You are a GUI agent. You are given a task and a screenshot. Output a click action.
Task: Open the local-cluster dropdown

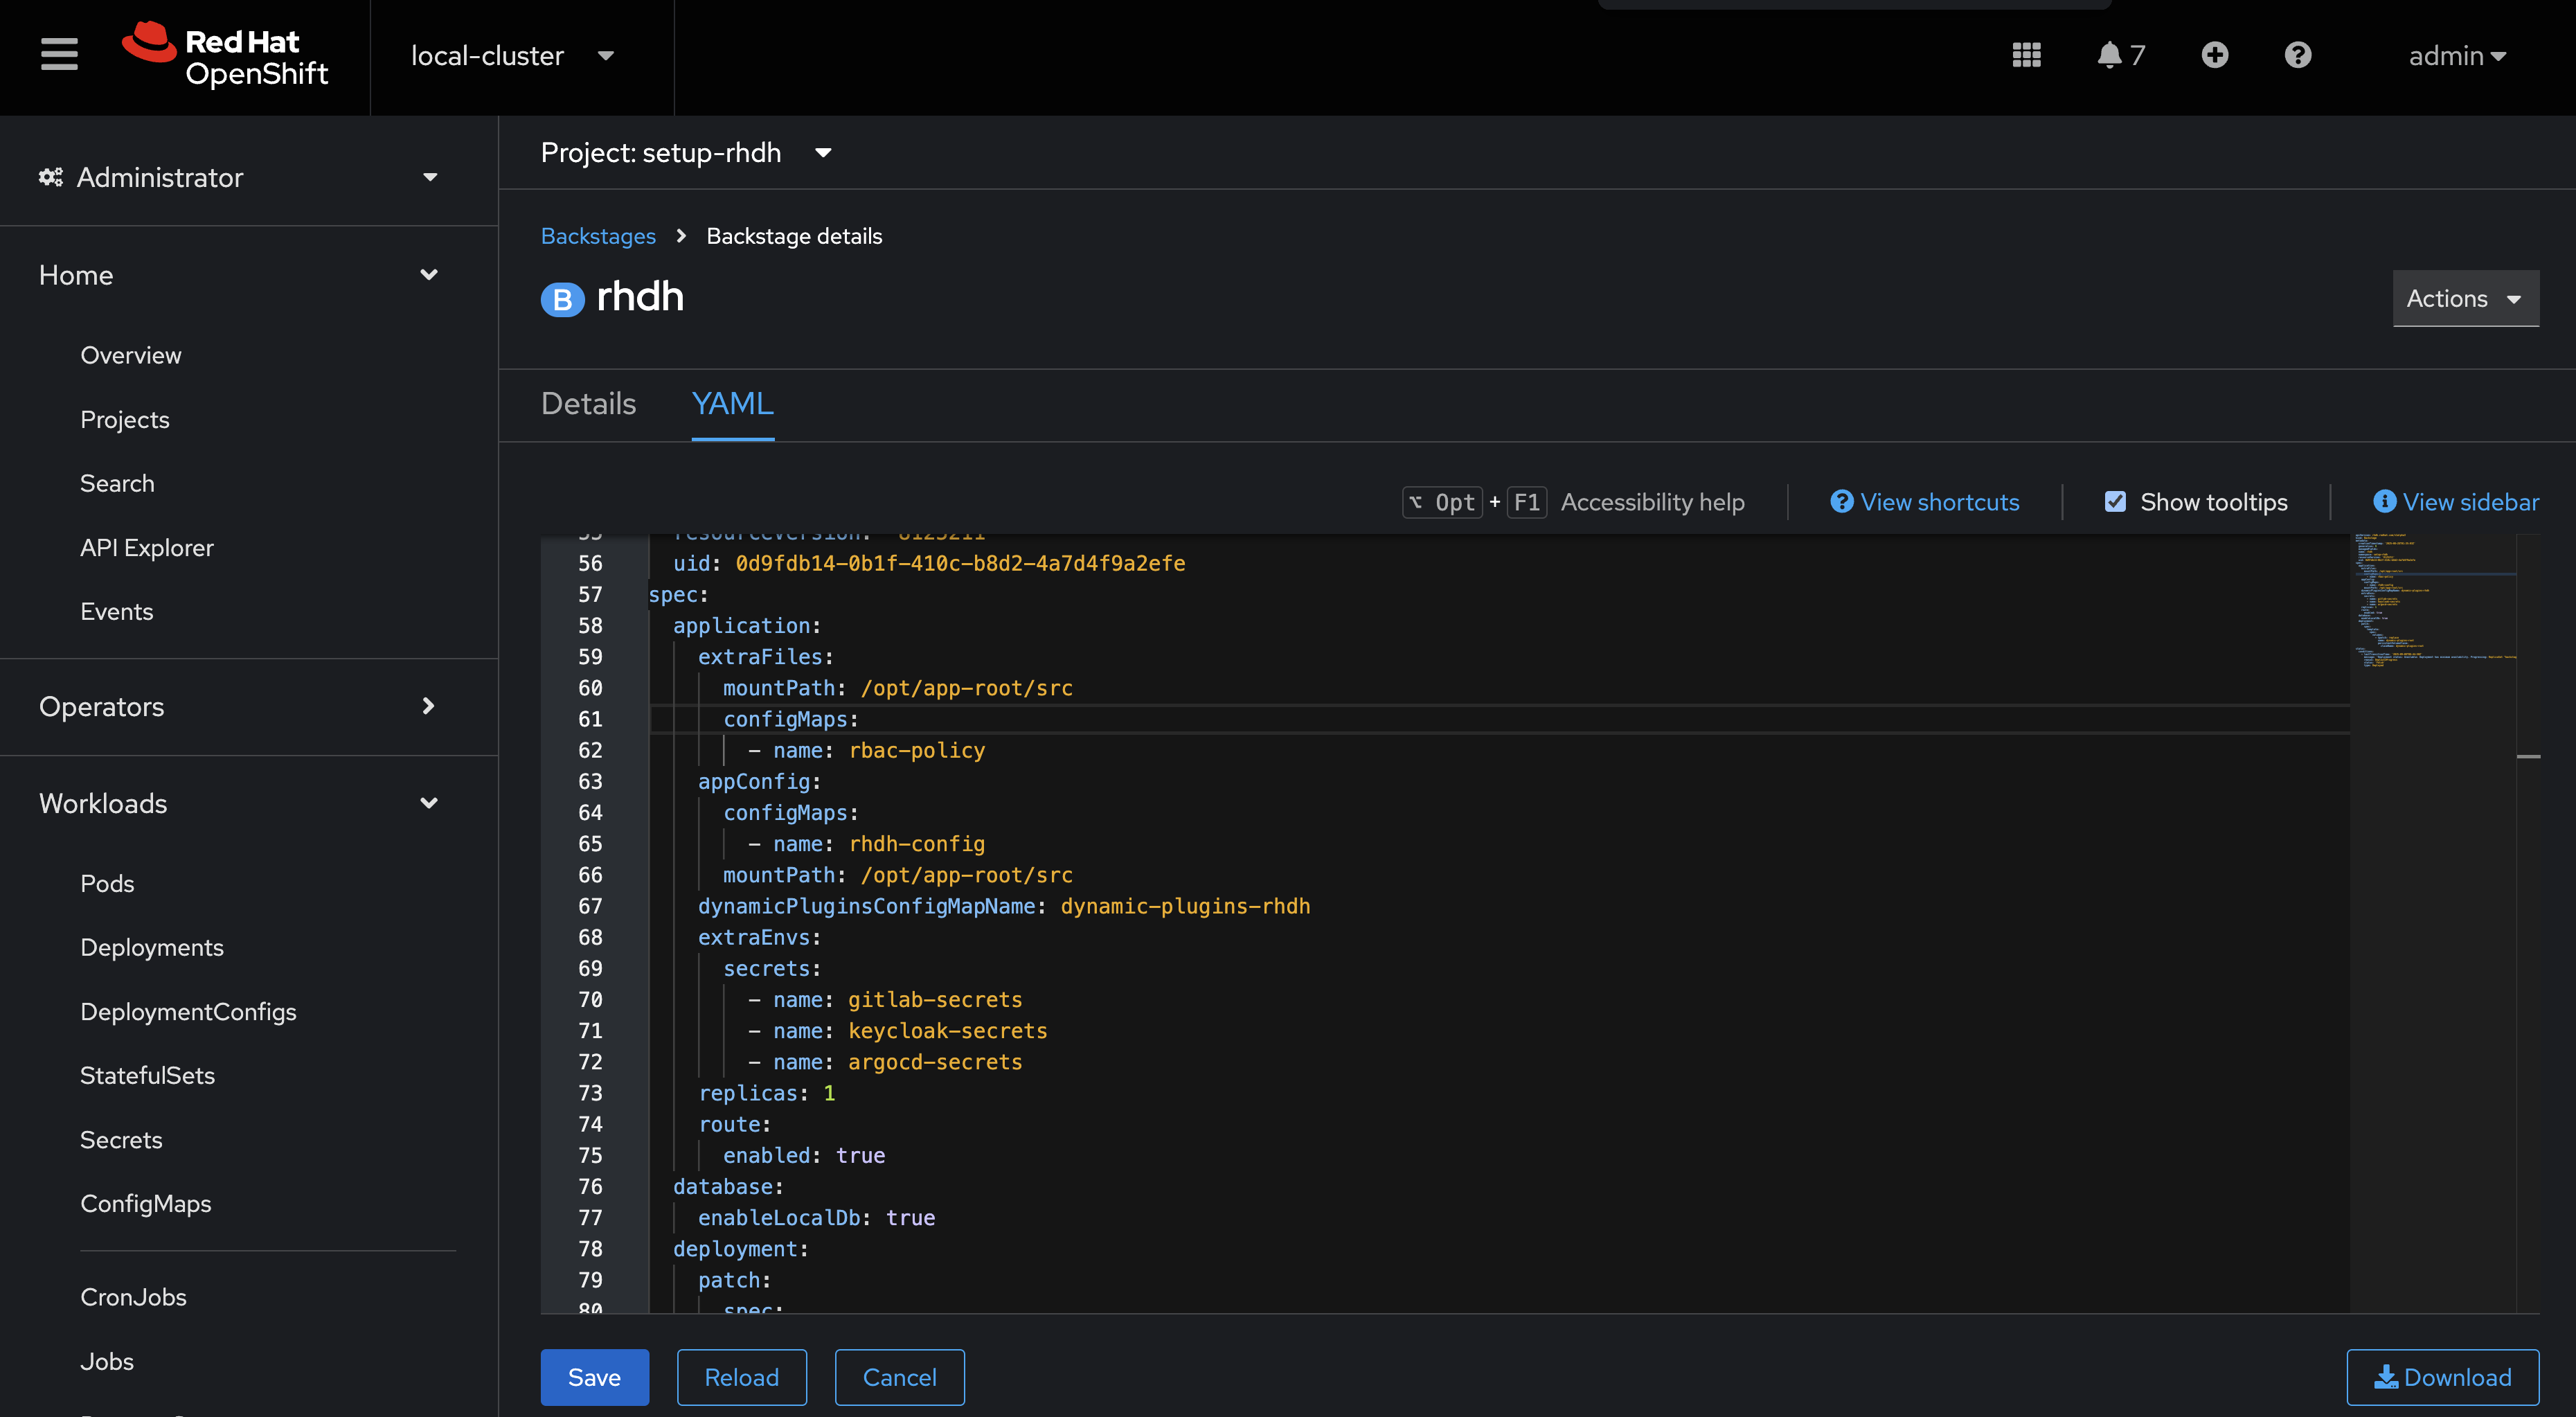tap(512, 56)
